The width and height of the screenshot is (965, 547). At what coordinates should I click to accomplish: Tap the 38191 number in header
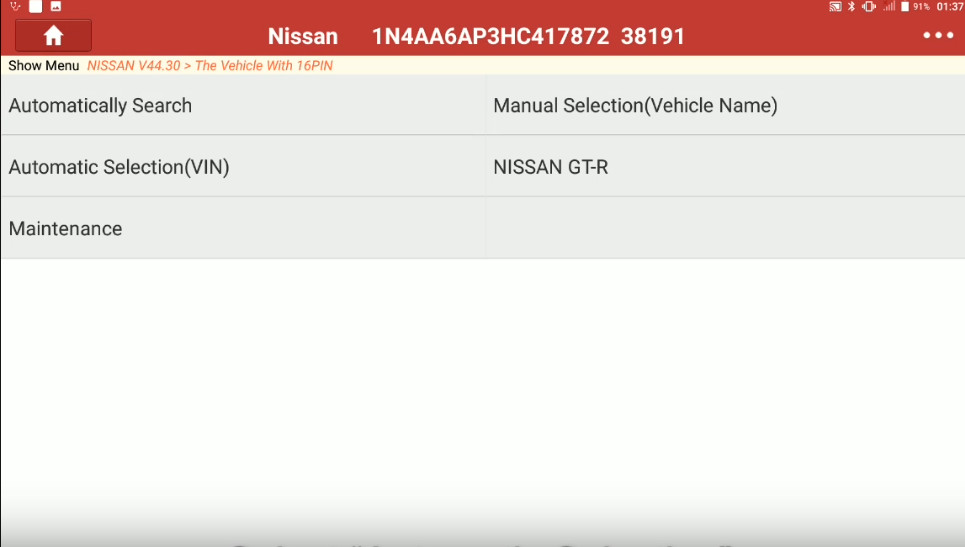pos(652,36)
